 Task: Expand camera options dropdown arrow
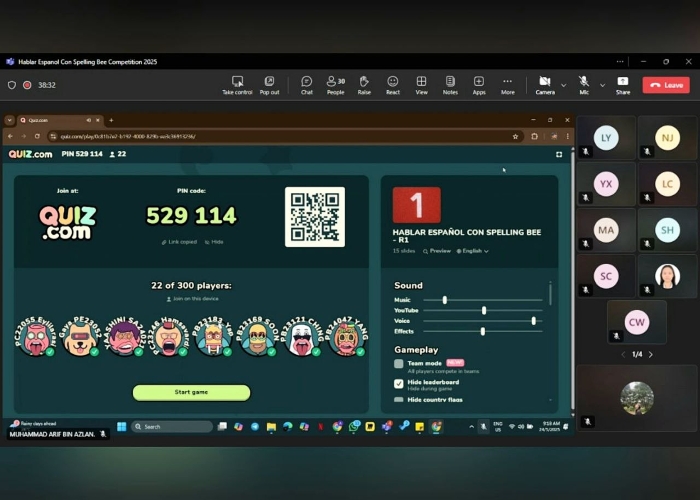564,85
